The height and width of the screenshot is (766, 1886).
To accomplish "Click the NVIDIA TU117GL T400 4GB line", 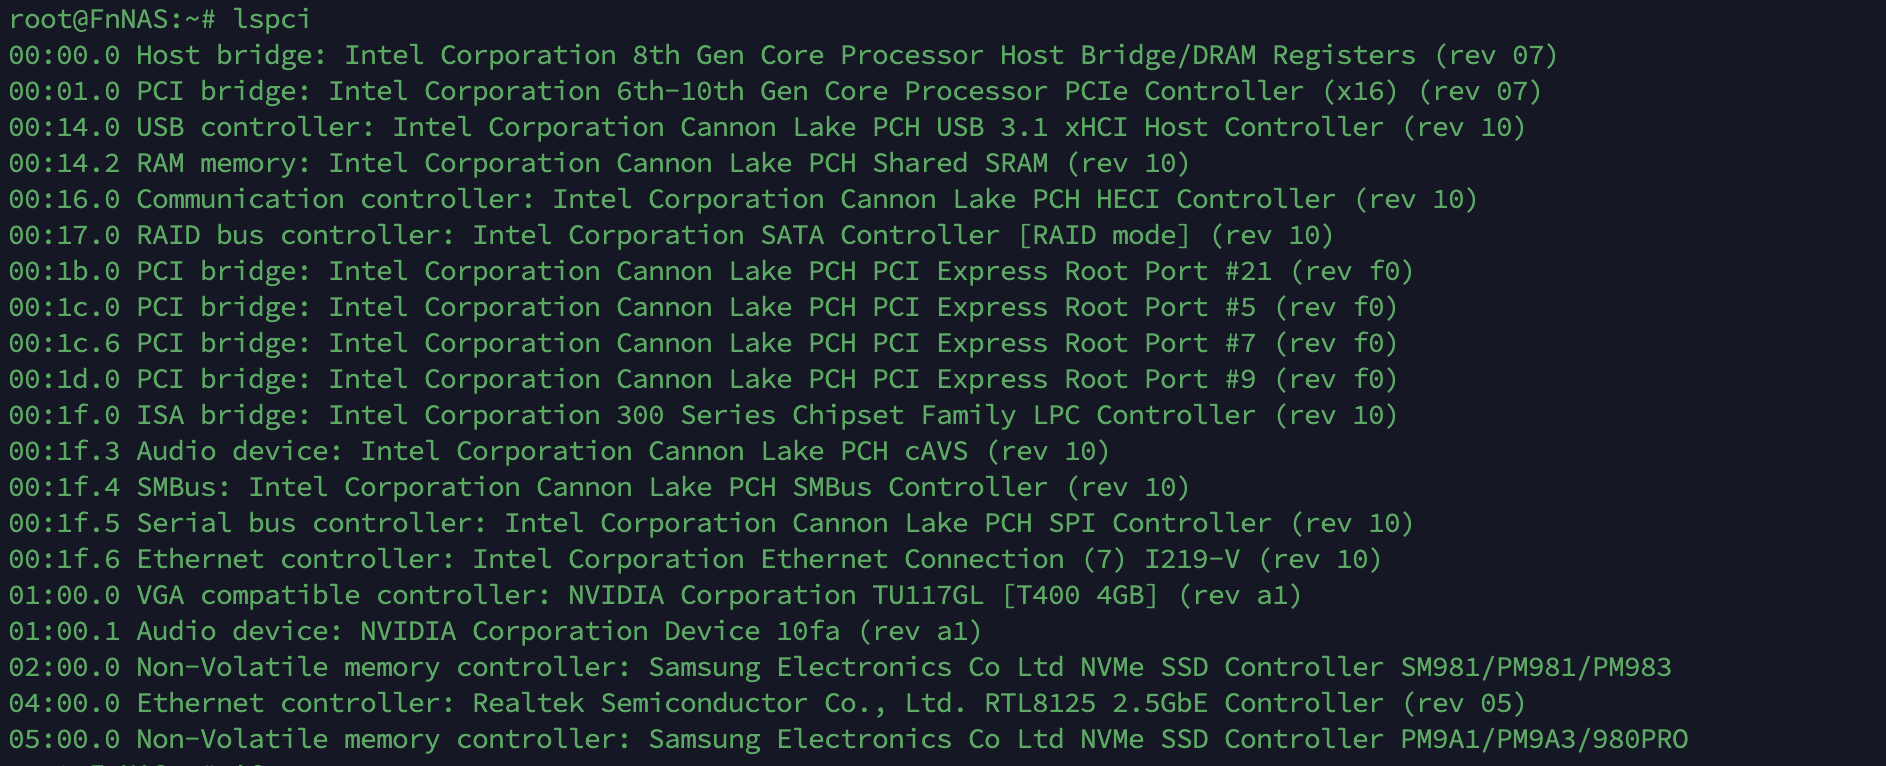I will click(x=654, y=595).
